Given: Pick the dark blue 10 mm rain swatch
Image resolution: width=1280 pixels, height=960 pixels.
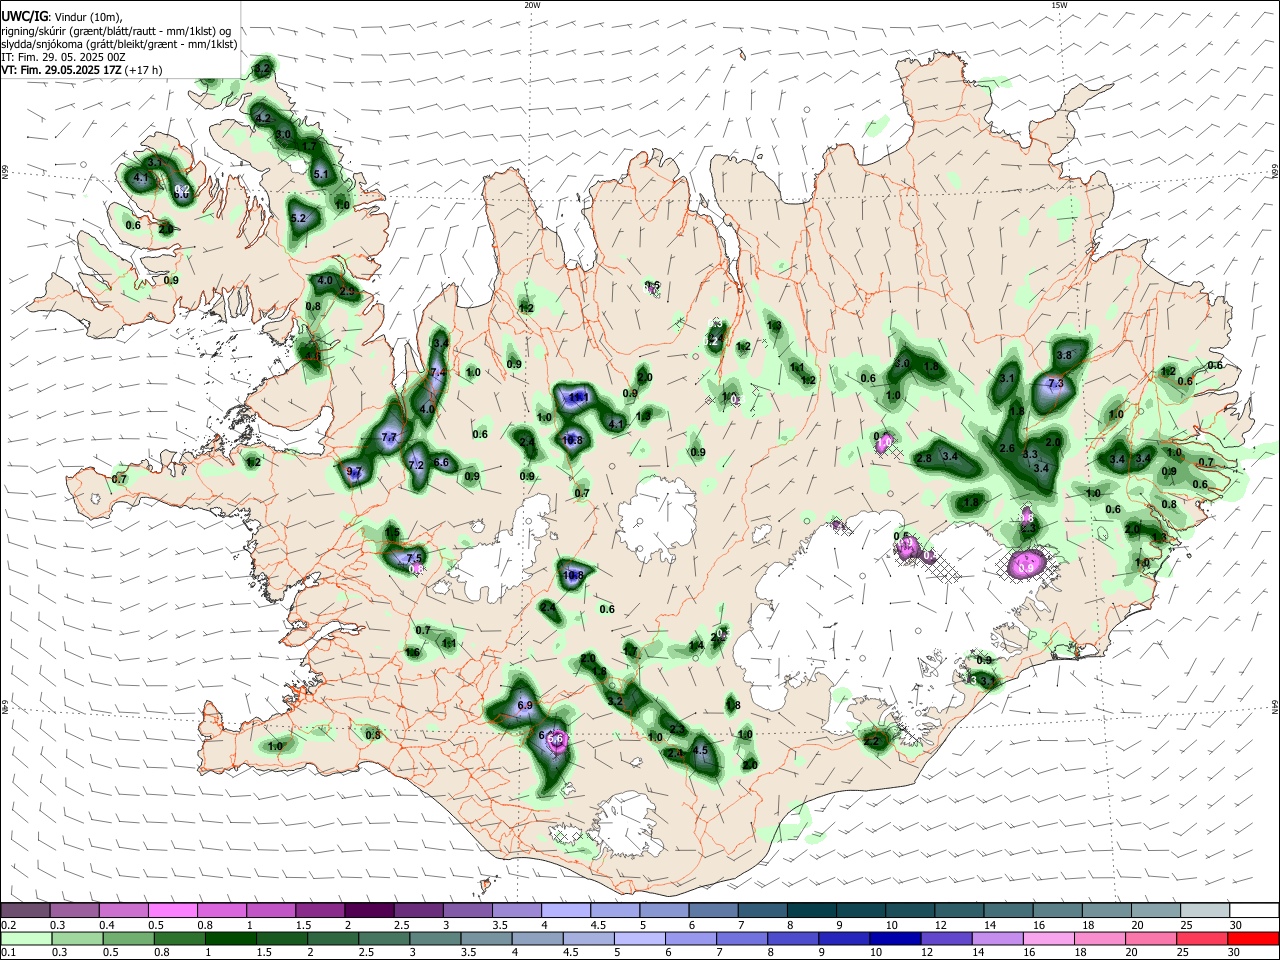Looking at the screenshot, I should pyautogui.click(x=893, y=939).
